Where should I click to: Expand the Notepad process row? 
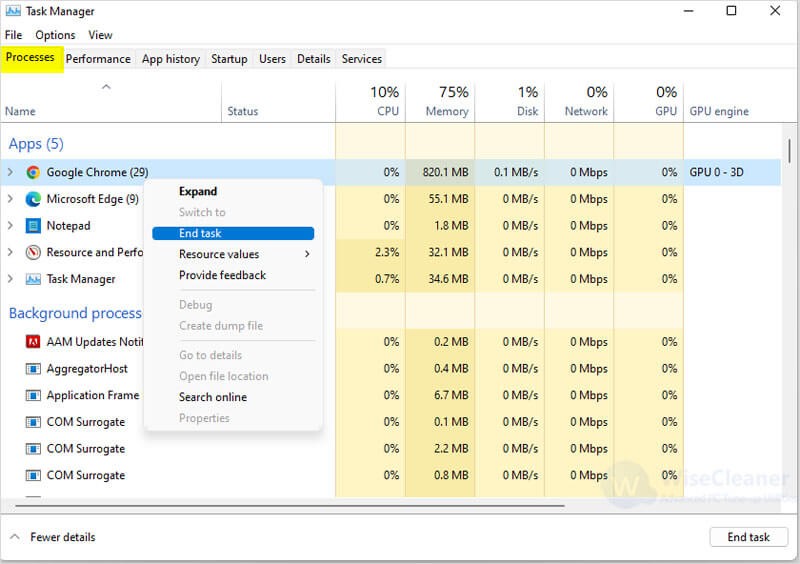click(x=10, y=226)
